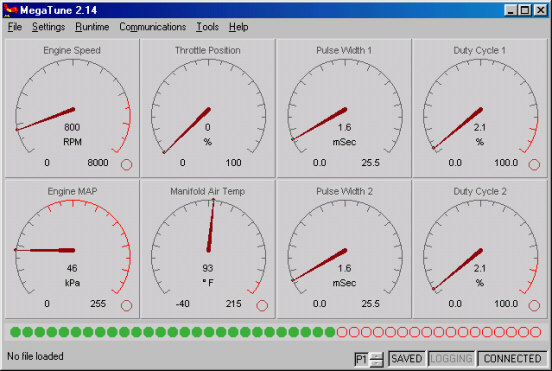The width and height of the screenshot is (552, 371).
Task: Click the No file loaded status text
Action: coord(35,356)
